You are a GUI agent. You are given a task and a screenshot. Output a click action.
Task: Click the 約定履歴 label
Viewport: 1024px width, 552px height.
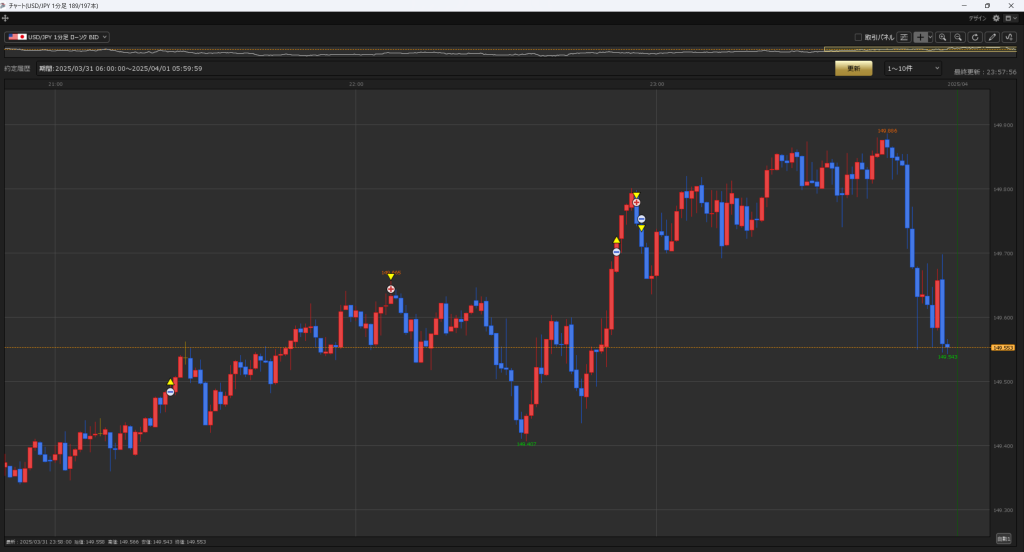tap(18, 69)
